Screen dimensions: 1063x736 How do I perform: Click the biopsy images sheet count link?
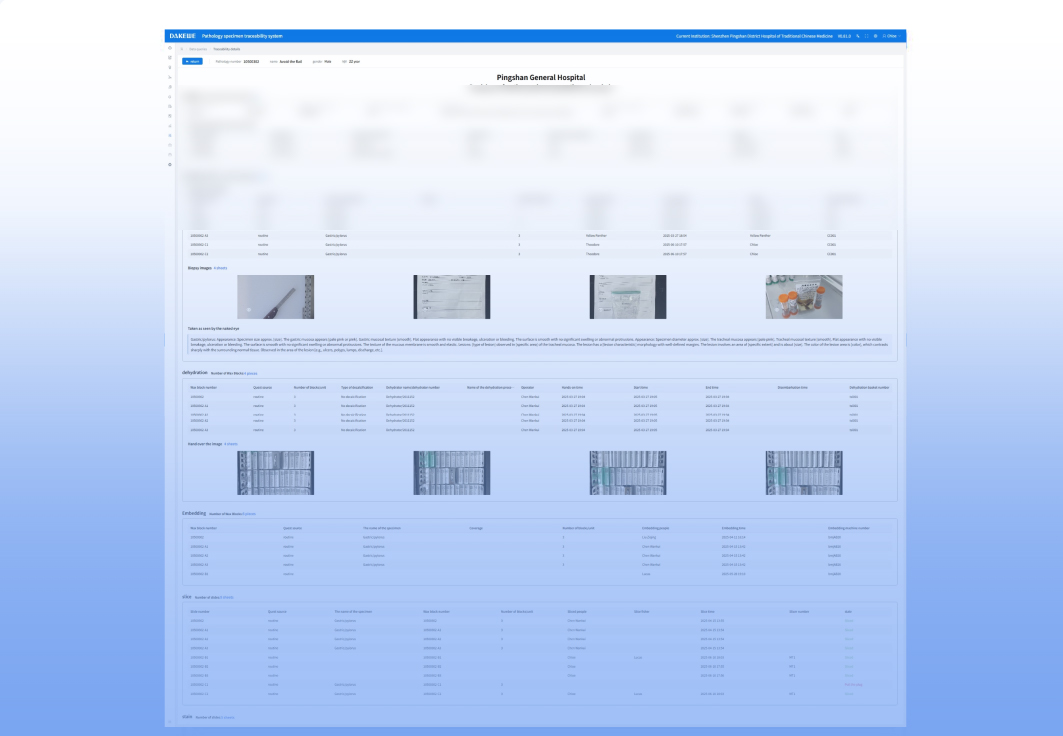pos(221,268)
